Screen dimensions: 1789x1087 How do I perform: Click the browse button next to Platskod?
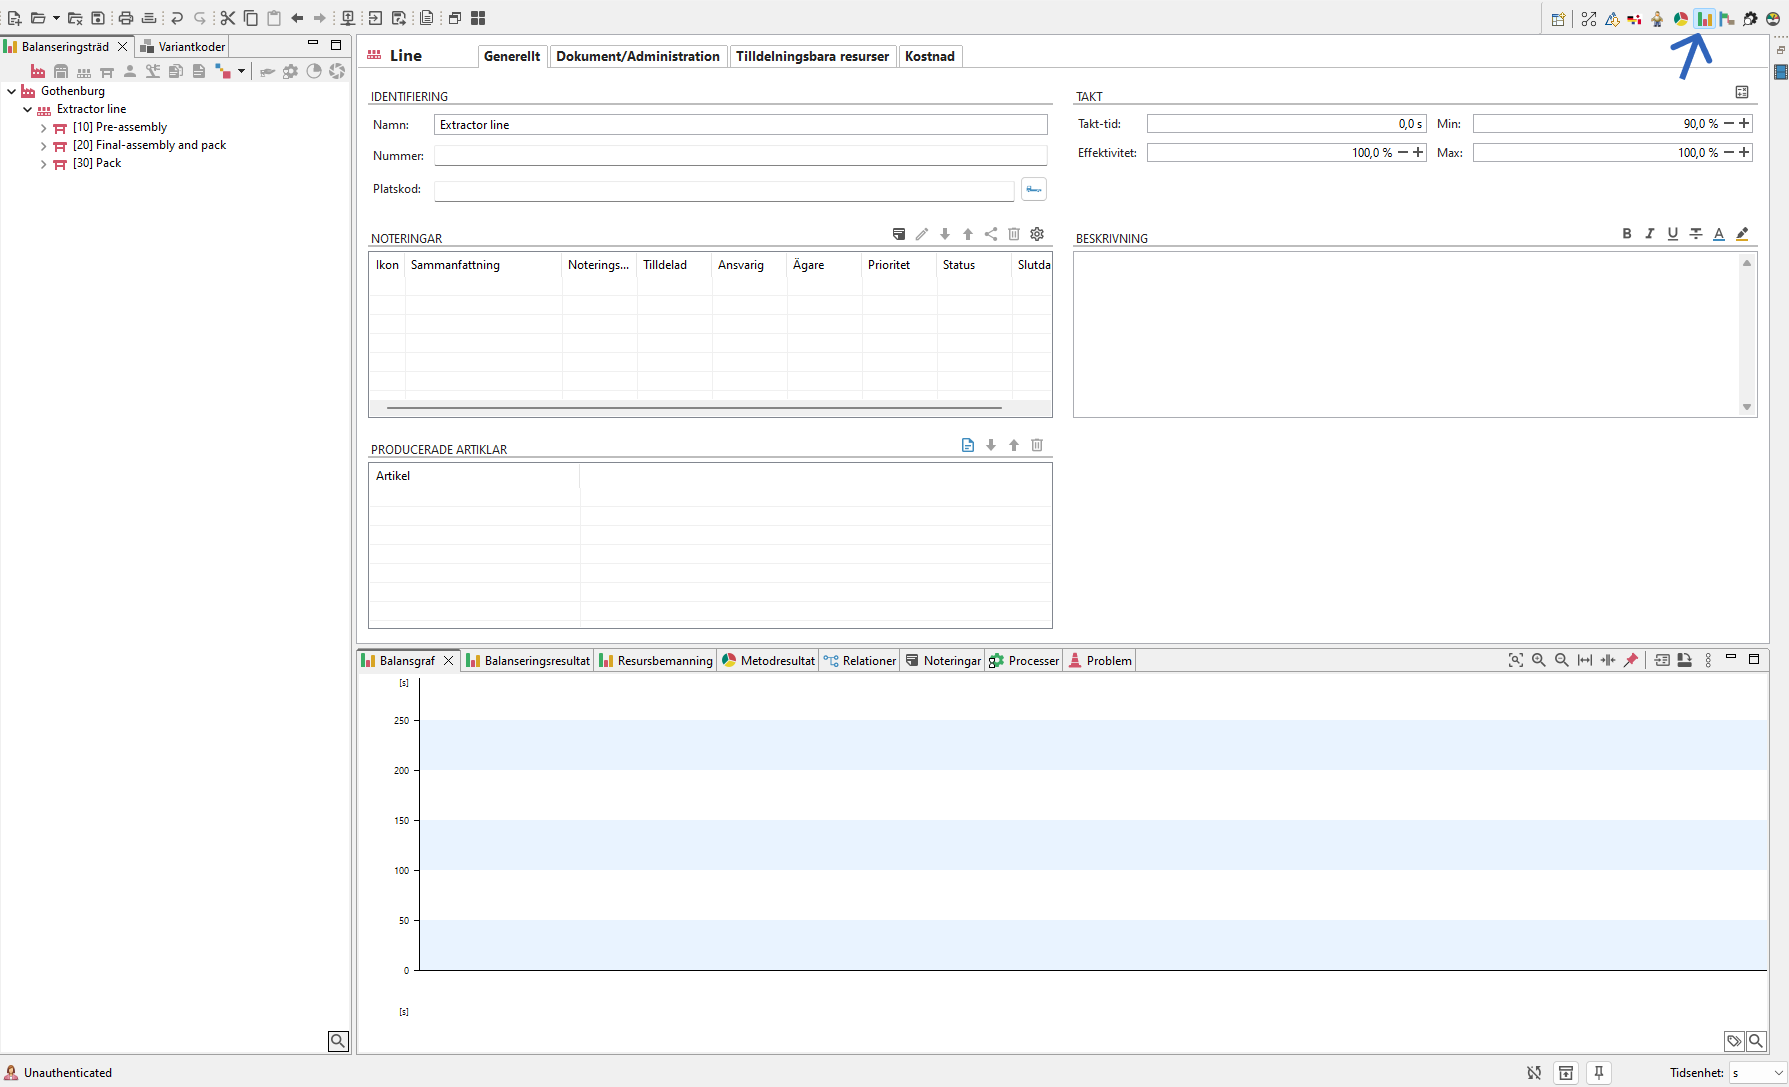point(1034,189)
